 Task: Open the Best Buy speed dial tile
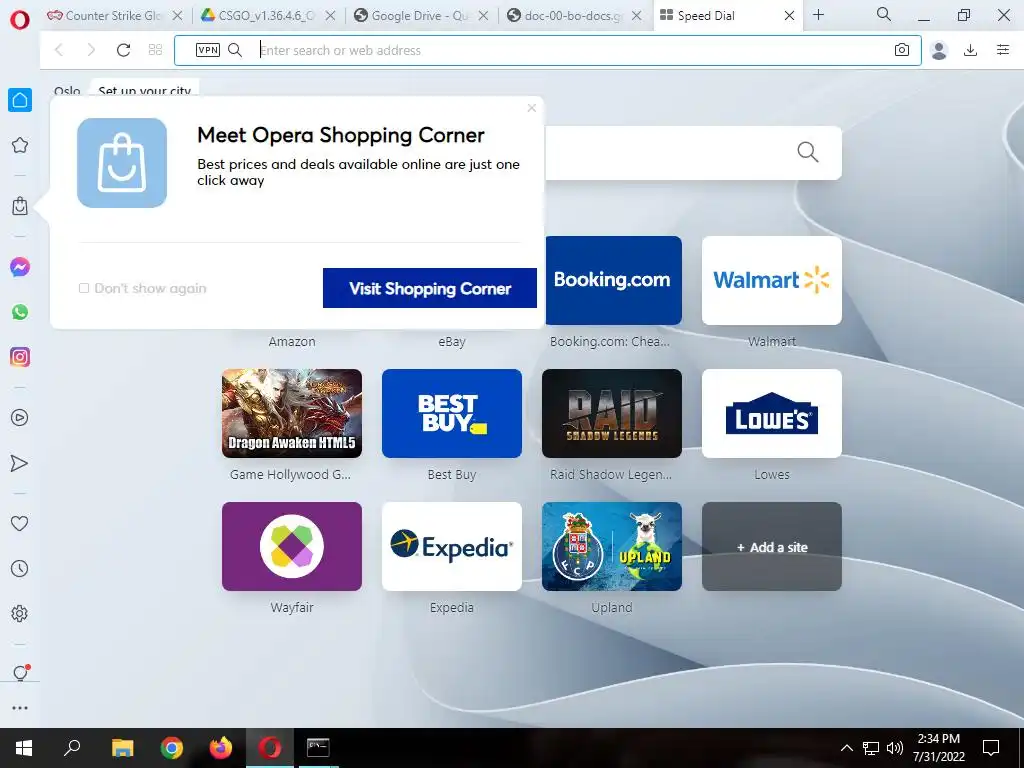click(452, 413)
